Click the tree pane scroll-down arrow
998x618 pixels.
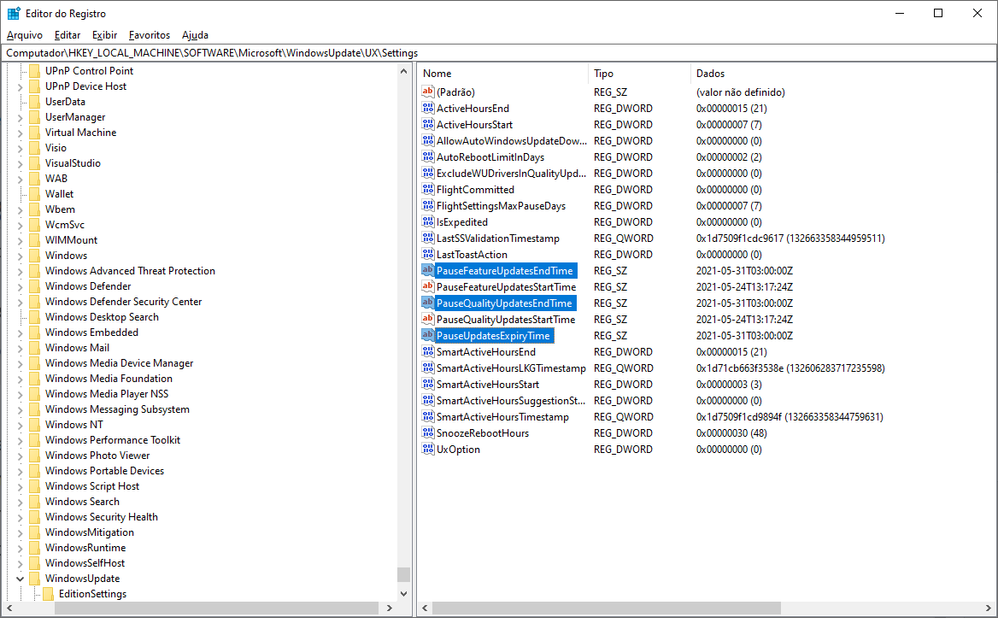(x=404, y=593)
